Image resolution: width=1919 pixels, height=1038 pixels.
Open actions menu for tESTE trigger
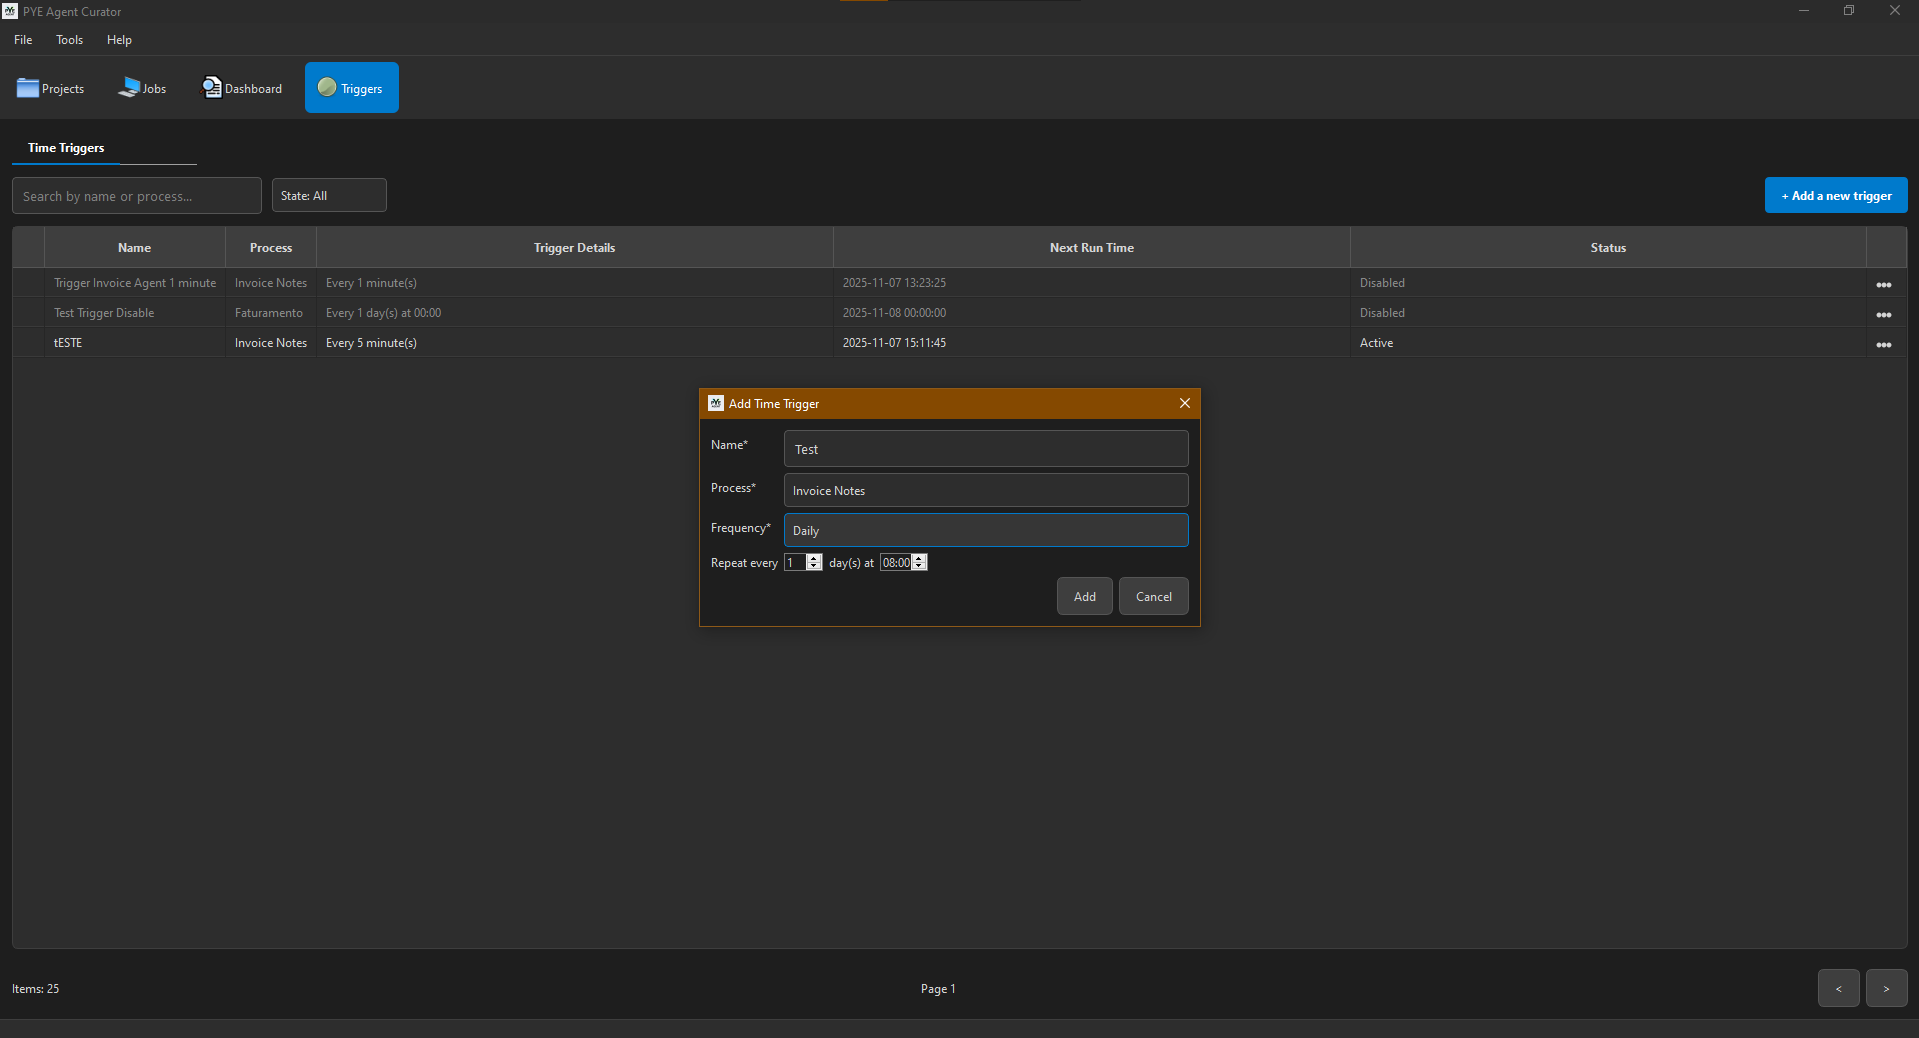pyautogui.click(x=1884, y=344)
